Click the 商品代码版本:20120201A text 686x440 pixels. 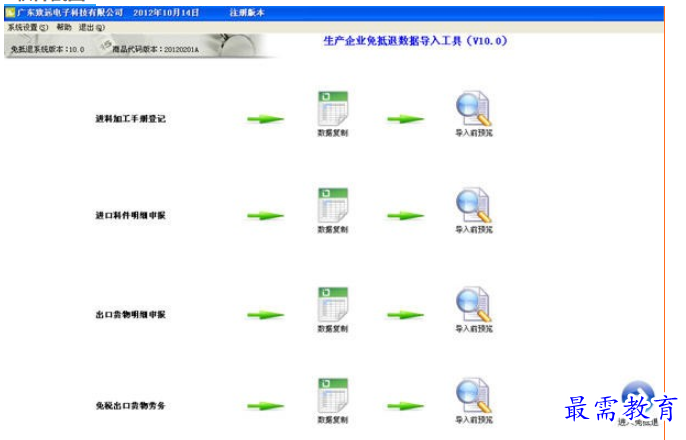pos(155,49)
